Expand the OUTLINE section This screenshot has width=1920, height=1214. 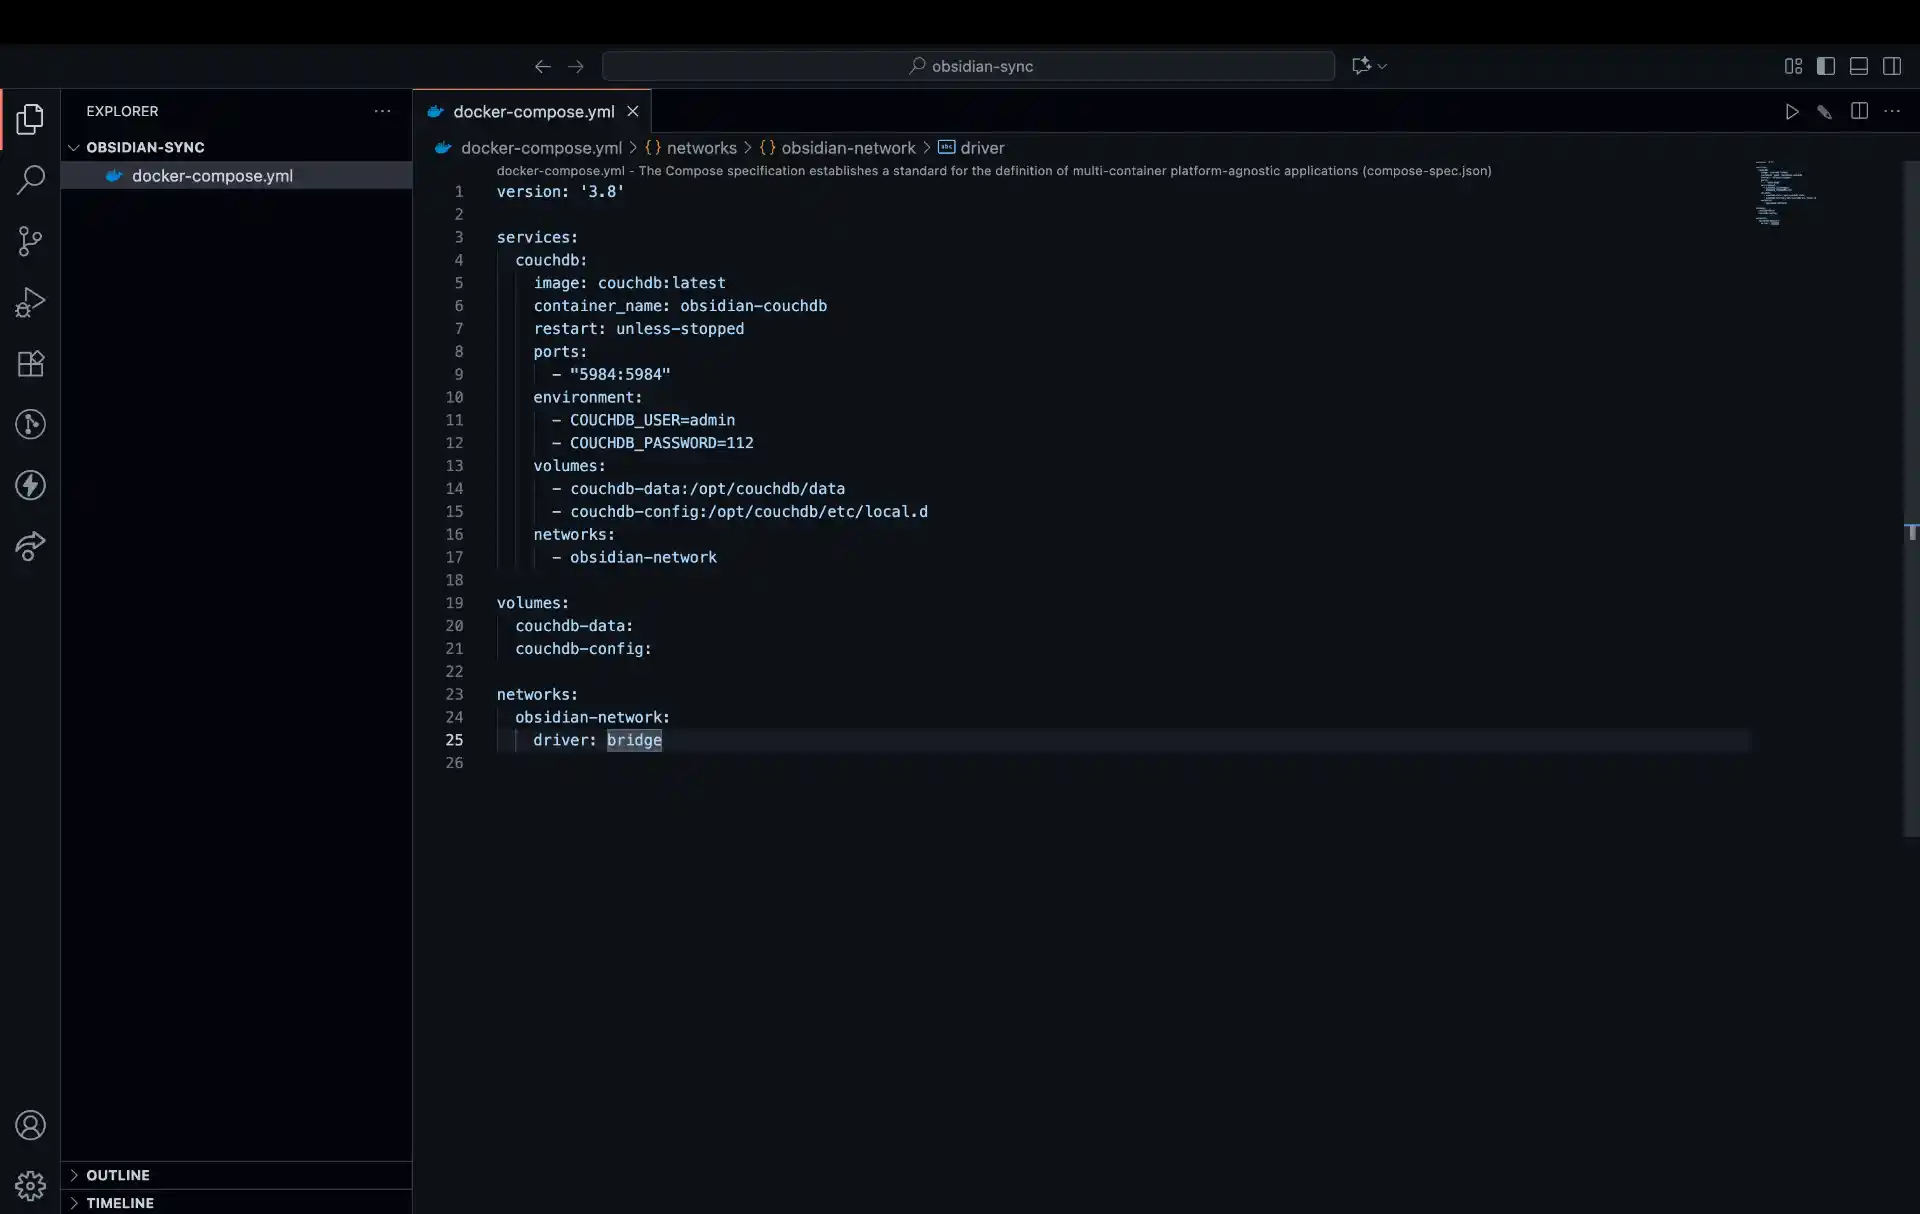(117, 1175)
